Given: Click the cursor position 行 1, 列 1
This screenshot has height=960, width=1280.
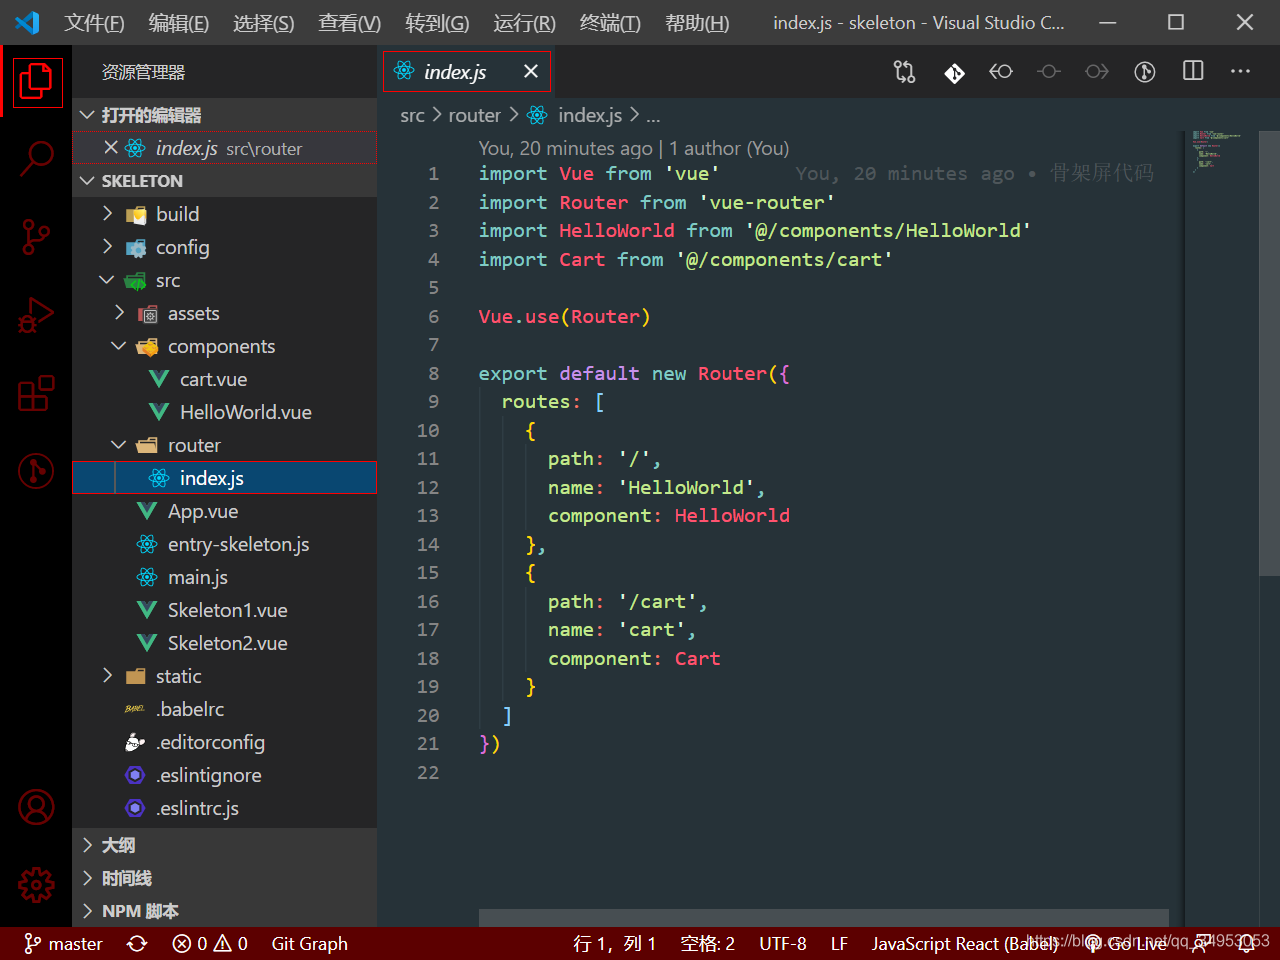Looking at the screenshot, I should click(615, 944).
